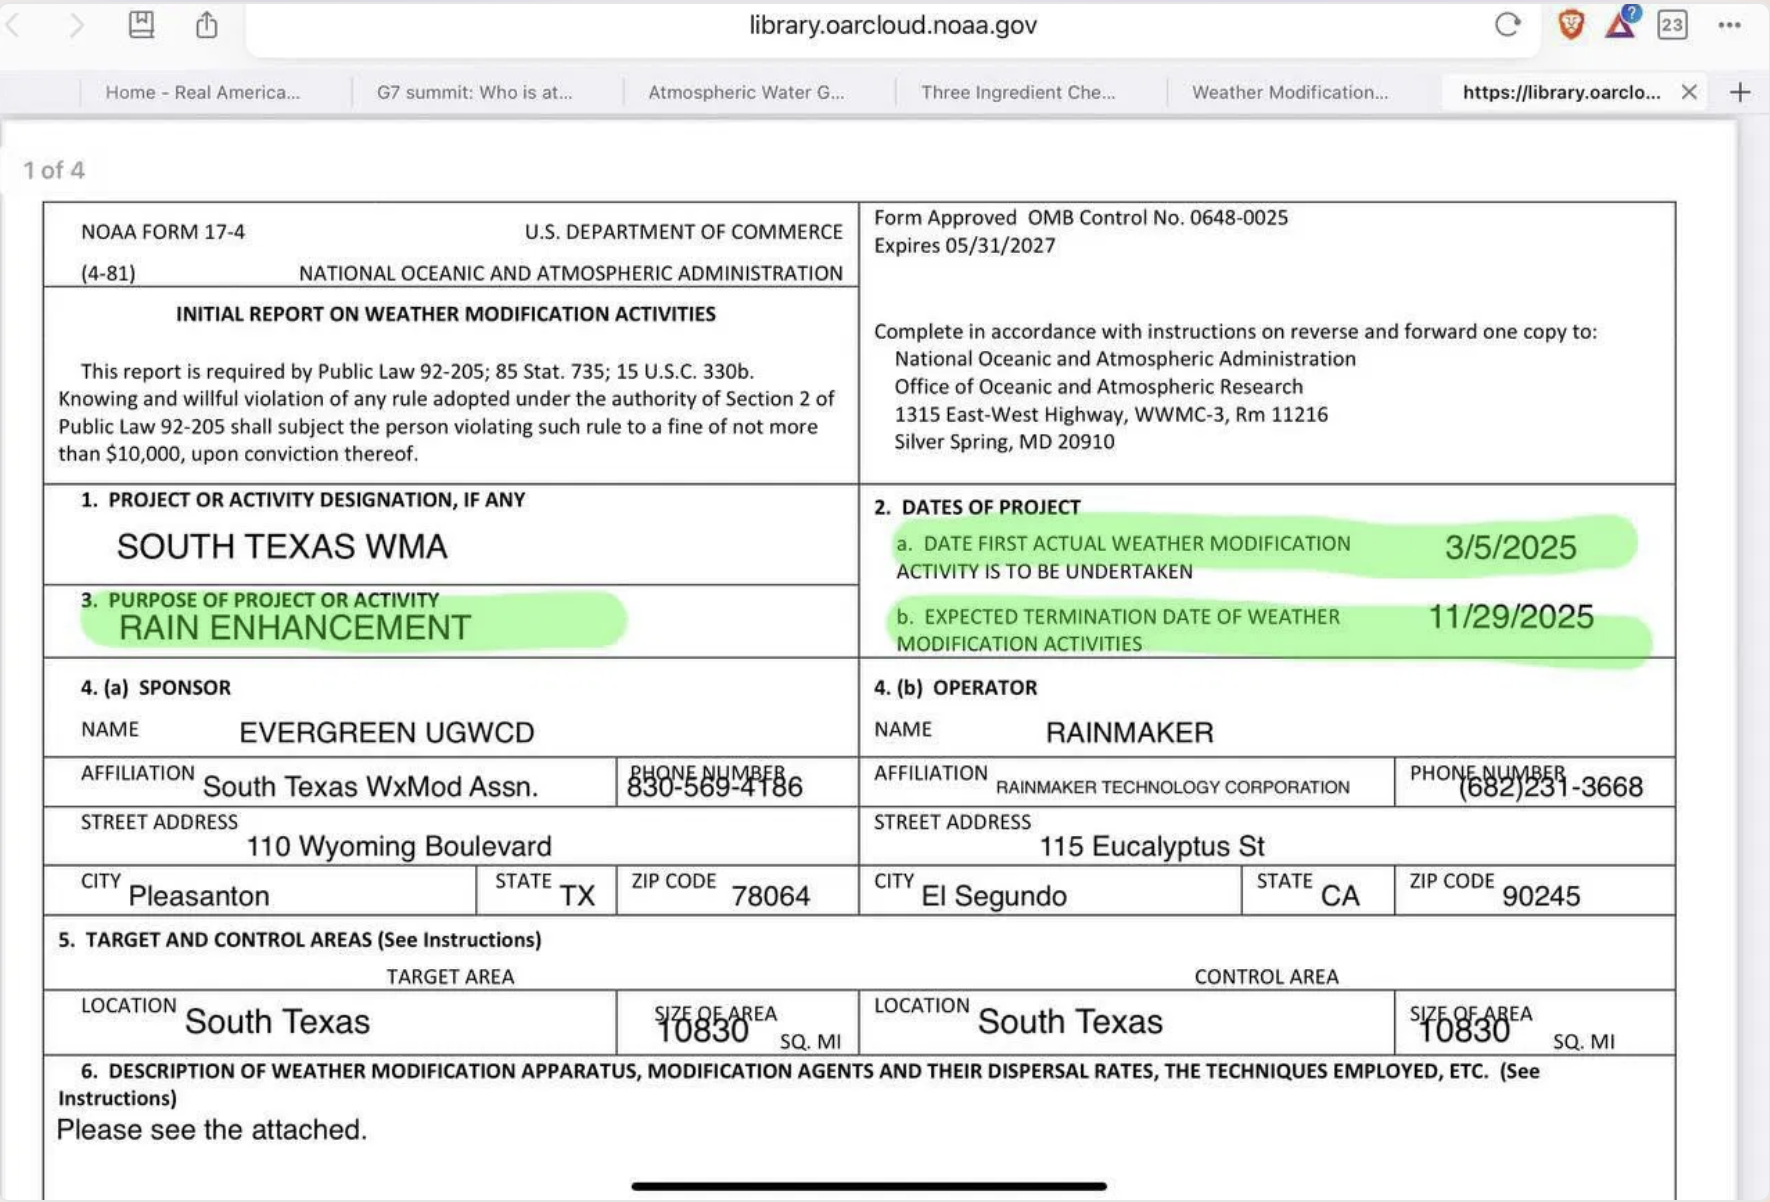The height and width of the screenshot is (1202, 1770).
Task: Click city 'El Segundo'
Action: (x=994, y=896)
